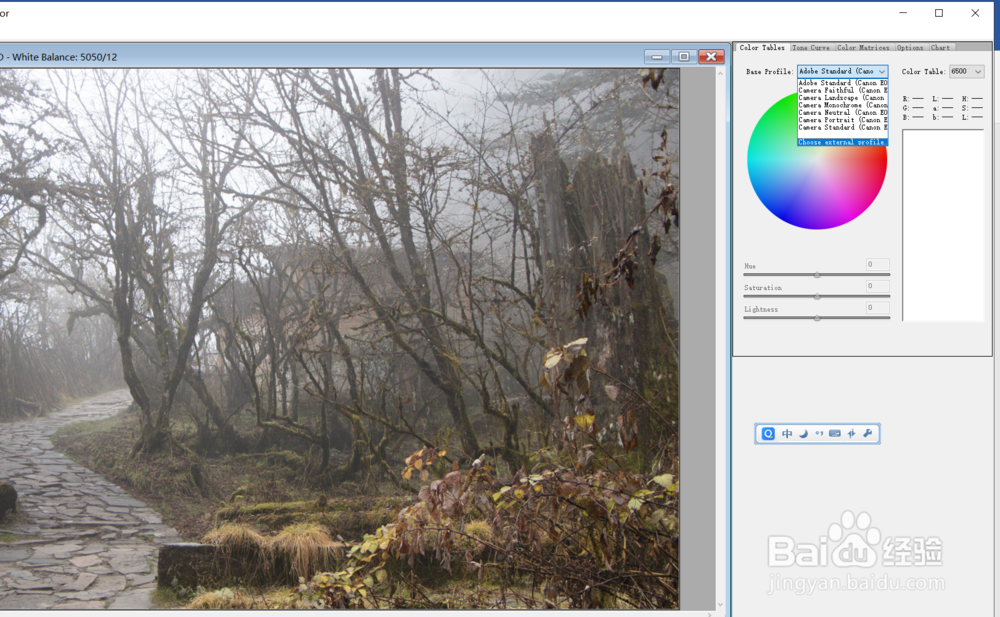Click the Hue slider handle
The height and width of the screenshot is (617, 1000).
coord(817,275)
